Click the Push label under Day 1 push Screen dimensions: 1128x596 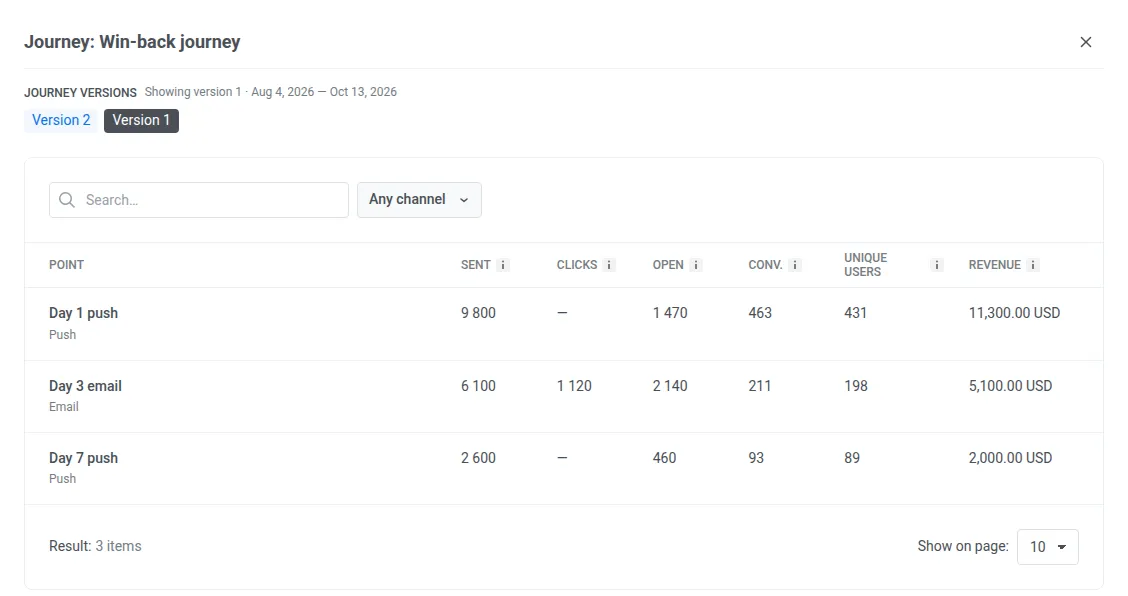[62, 335]
